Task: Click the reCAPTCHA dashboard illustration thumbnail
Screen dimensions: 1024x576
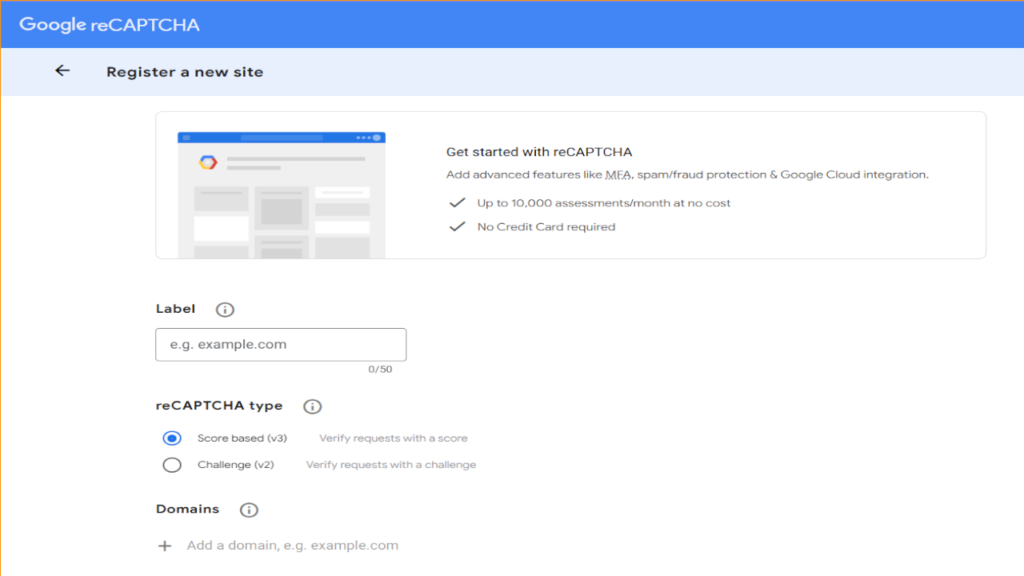Action: [x=281, y=195]
